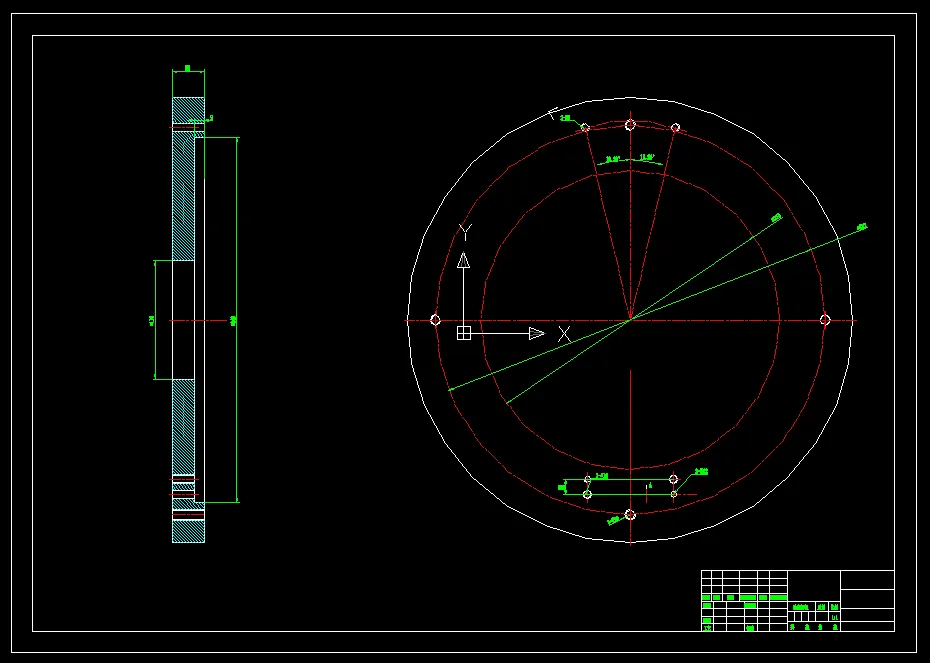Click the top-right cell of the title block
This screenshot has width=930, height=663.
point(867,580)
